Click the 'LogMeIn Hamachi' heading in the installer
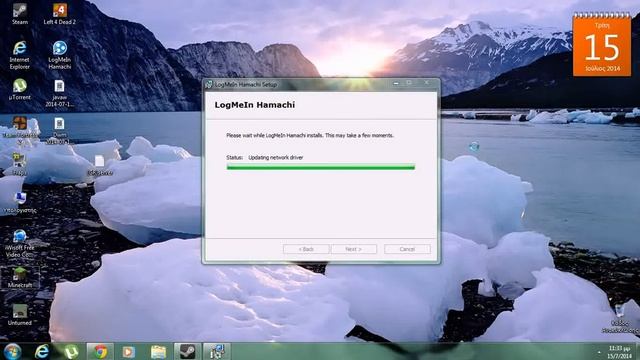 (255, 105)
